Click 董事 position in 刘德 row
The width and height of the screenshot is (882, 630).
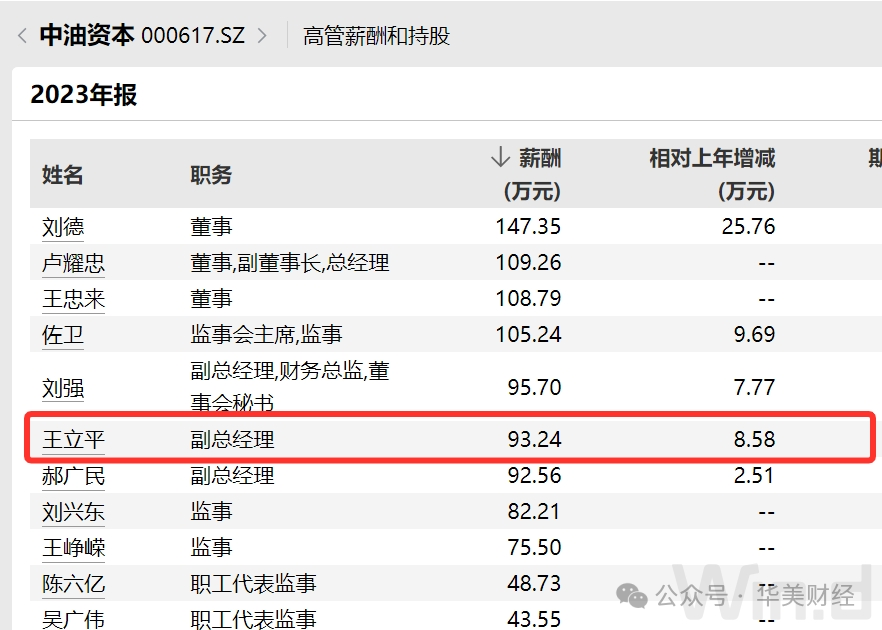212,227
